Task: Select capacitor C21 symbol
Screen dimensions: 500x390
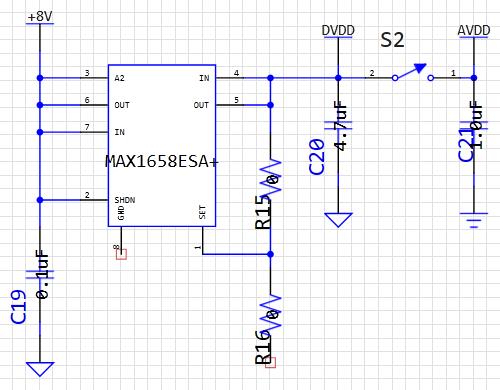Action: click(x=474, y=126)
